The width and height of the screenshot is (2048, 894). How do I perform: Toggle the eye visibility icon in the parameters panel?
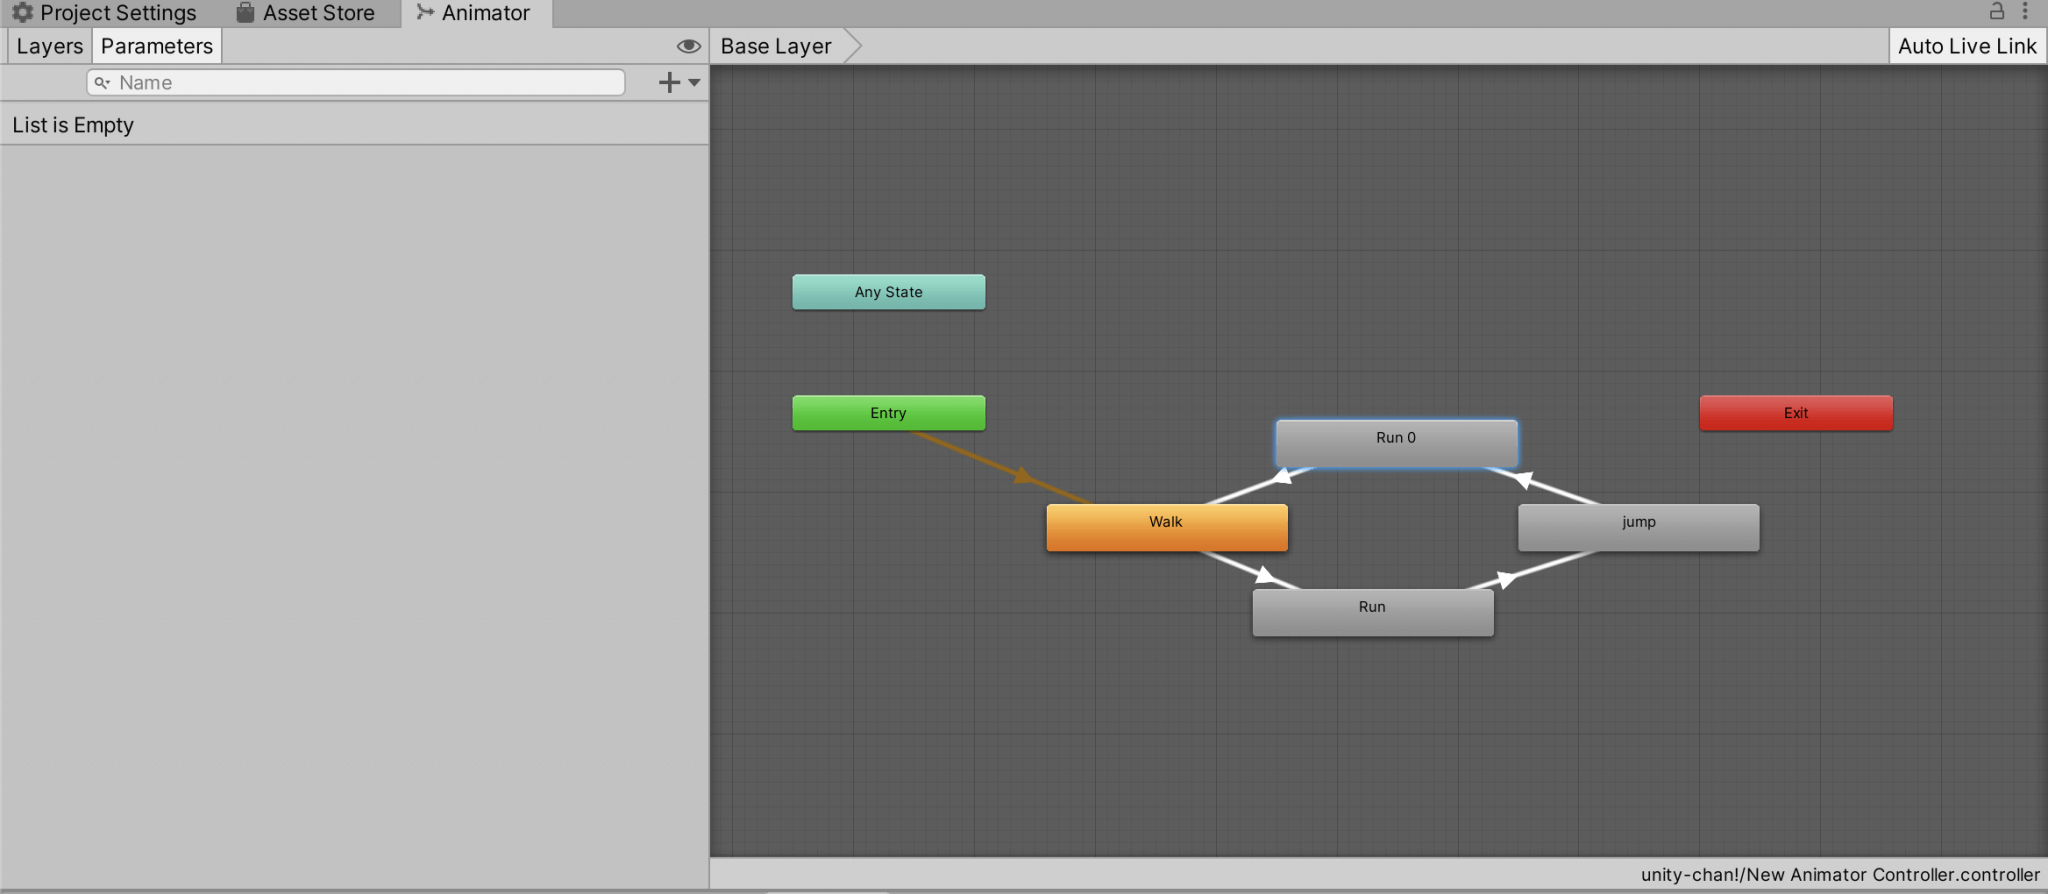[x=688, y=46]
